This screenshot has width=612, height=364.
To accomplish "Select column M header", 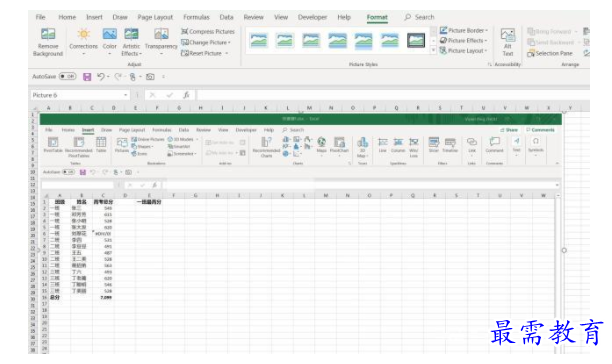I will (309, 108).
